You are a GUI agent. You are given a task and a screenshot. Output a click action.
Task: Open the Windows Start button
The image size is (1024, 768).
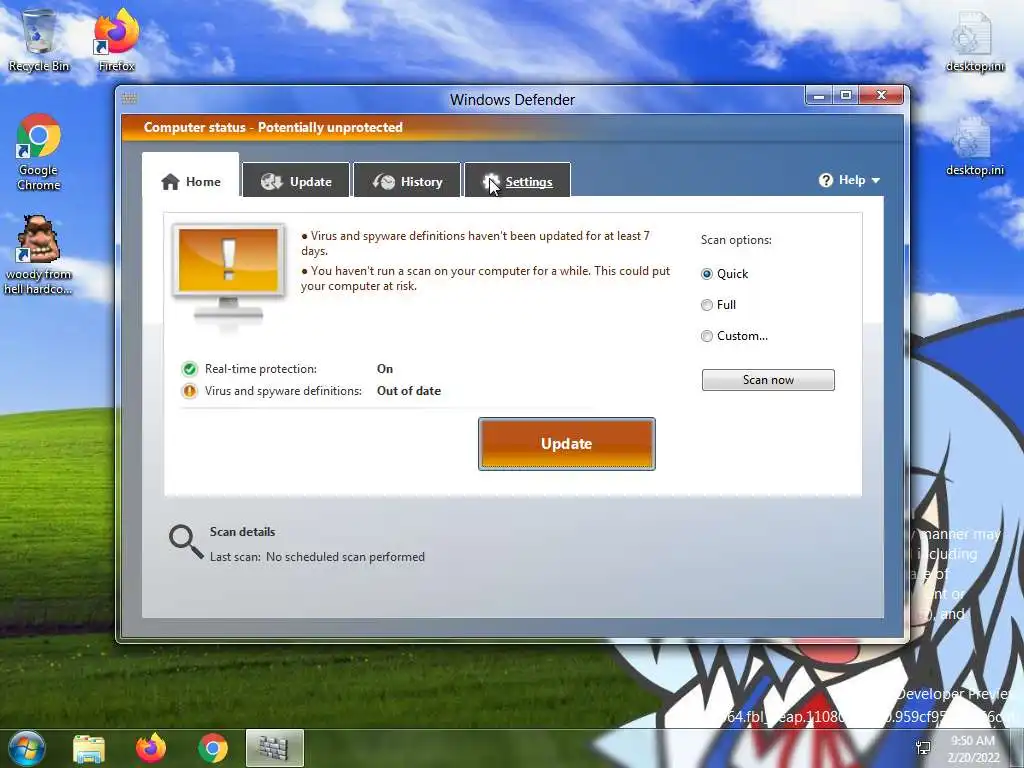coord(25,748)
